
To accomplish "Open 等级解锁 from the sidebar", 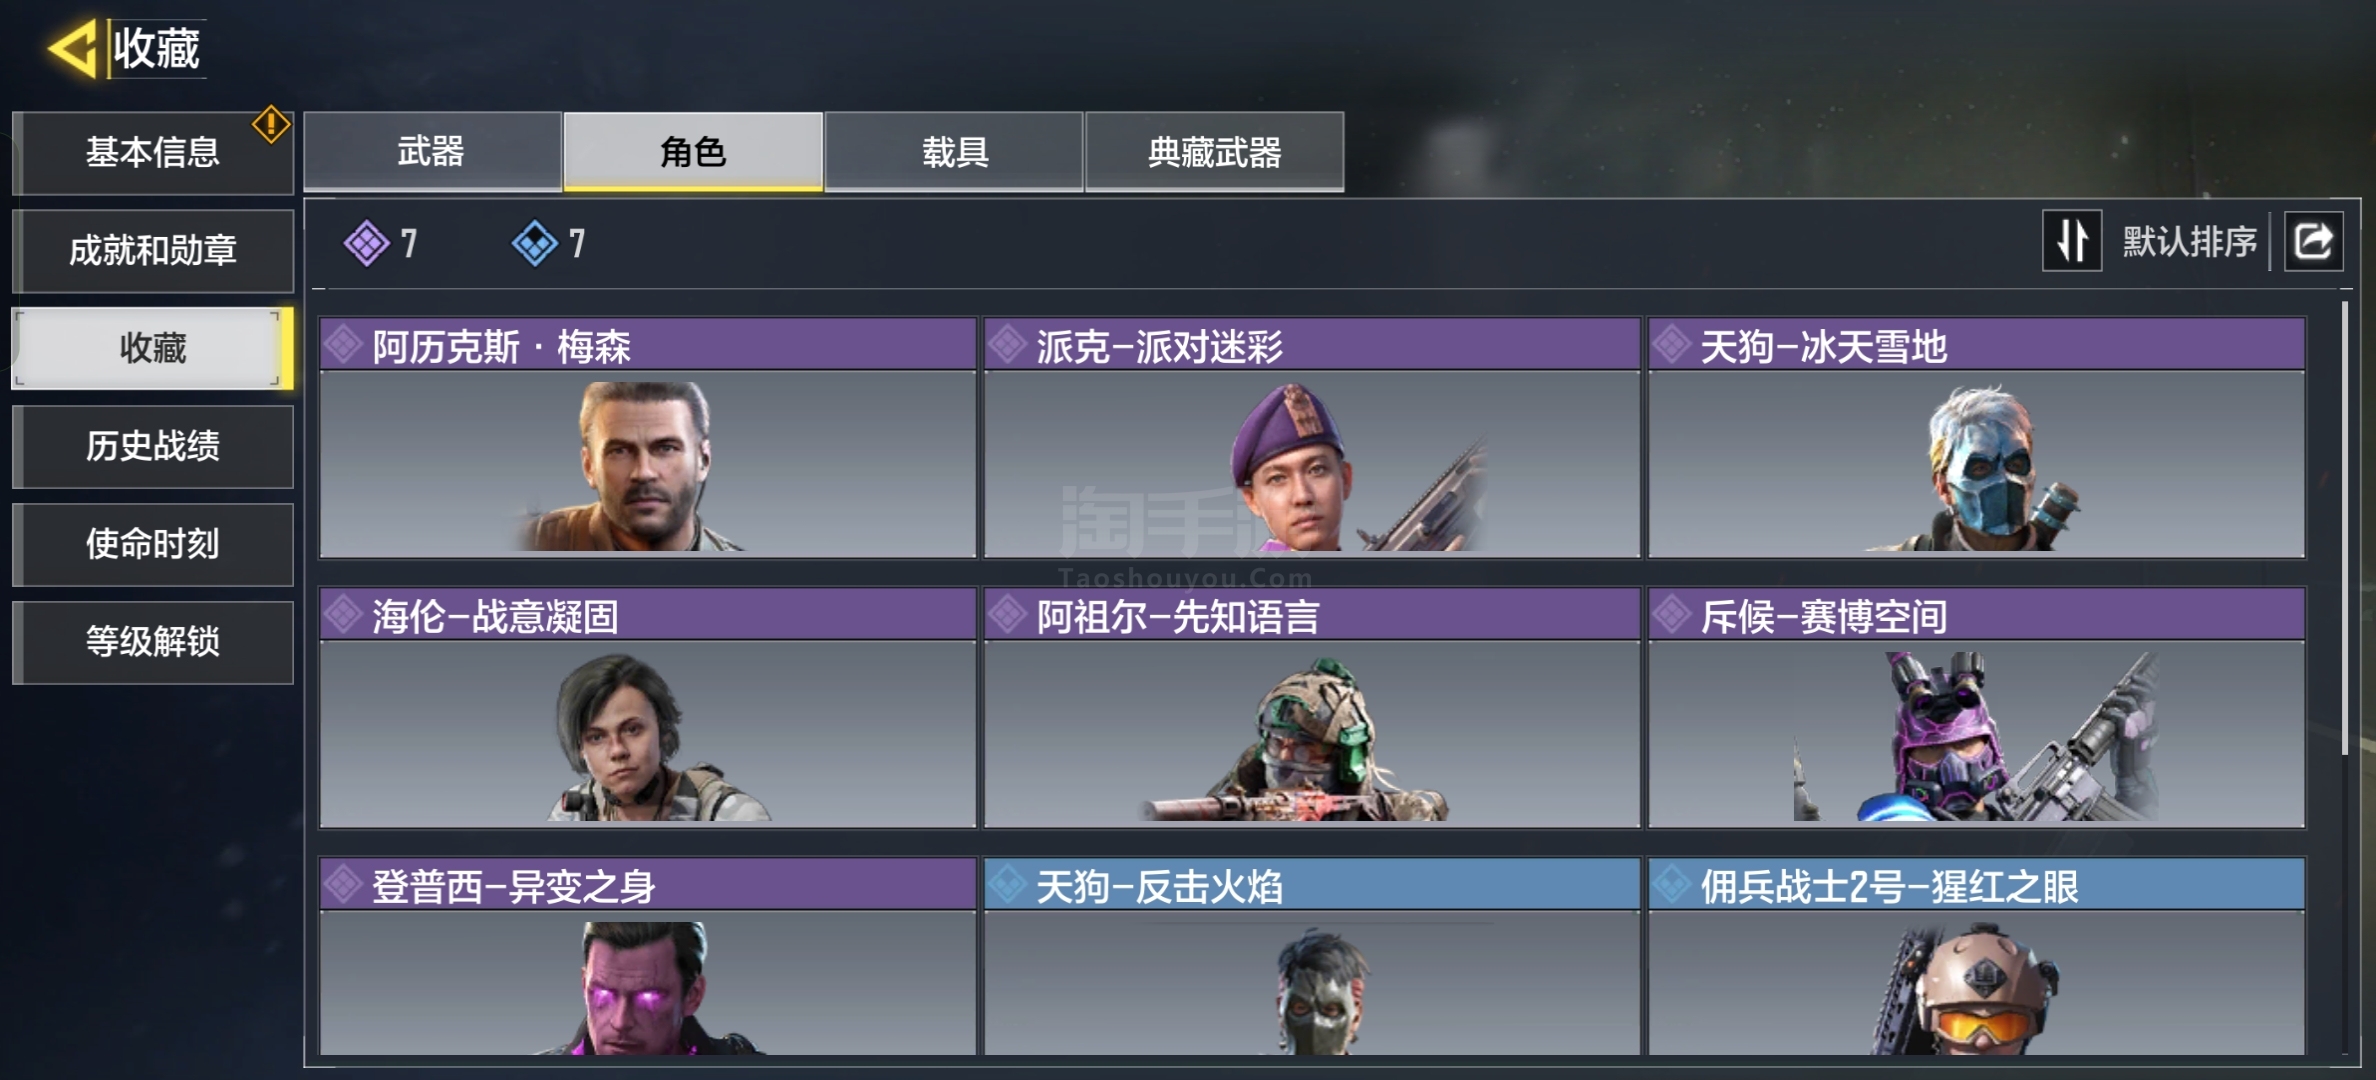I will 153,642.
